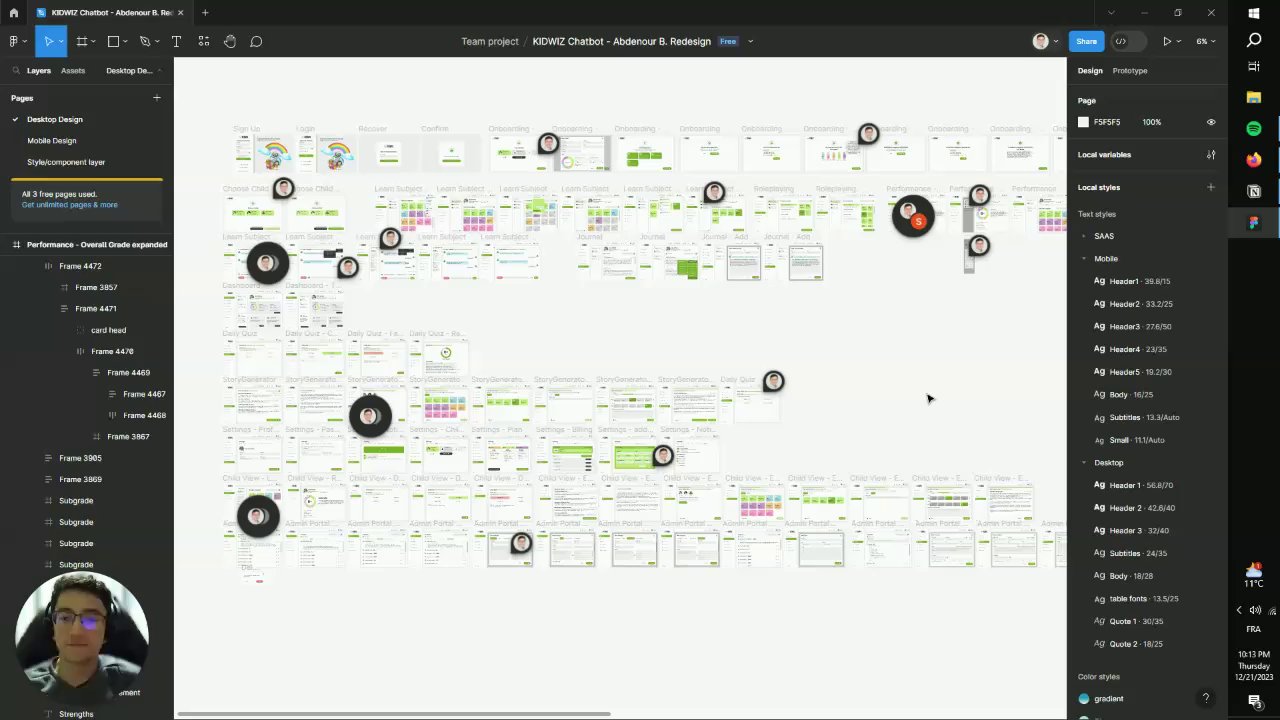Image resolution: width=1280 pixels, height=720 pixels.
Task: Open Notion from the taskbar
Action: [x=1254, y=191]
